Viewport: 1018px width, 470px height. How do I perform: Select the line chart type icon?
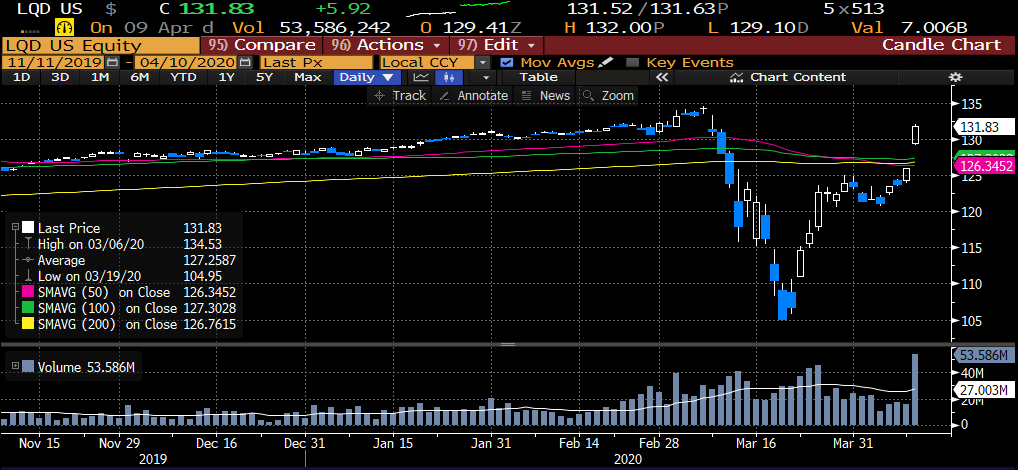[421, 77]
